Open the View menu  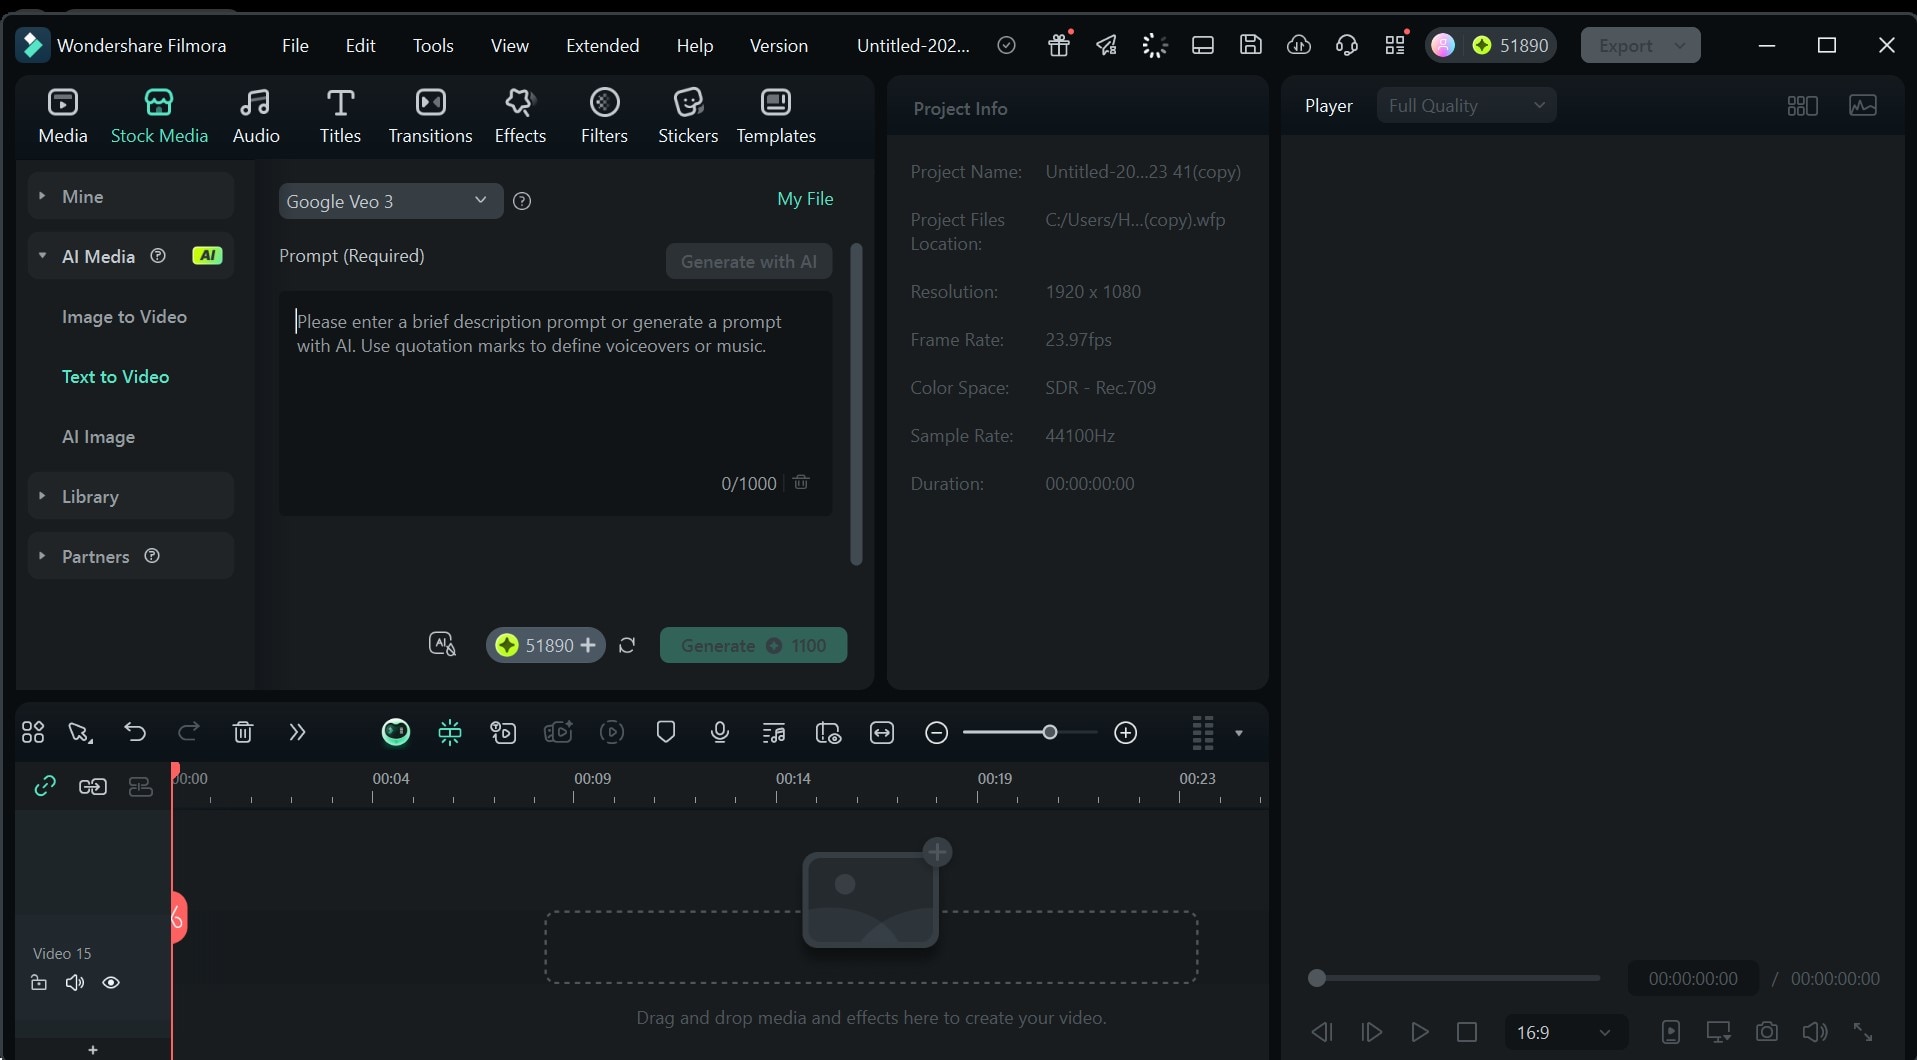pyautogui.click(x=509, y=45)
